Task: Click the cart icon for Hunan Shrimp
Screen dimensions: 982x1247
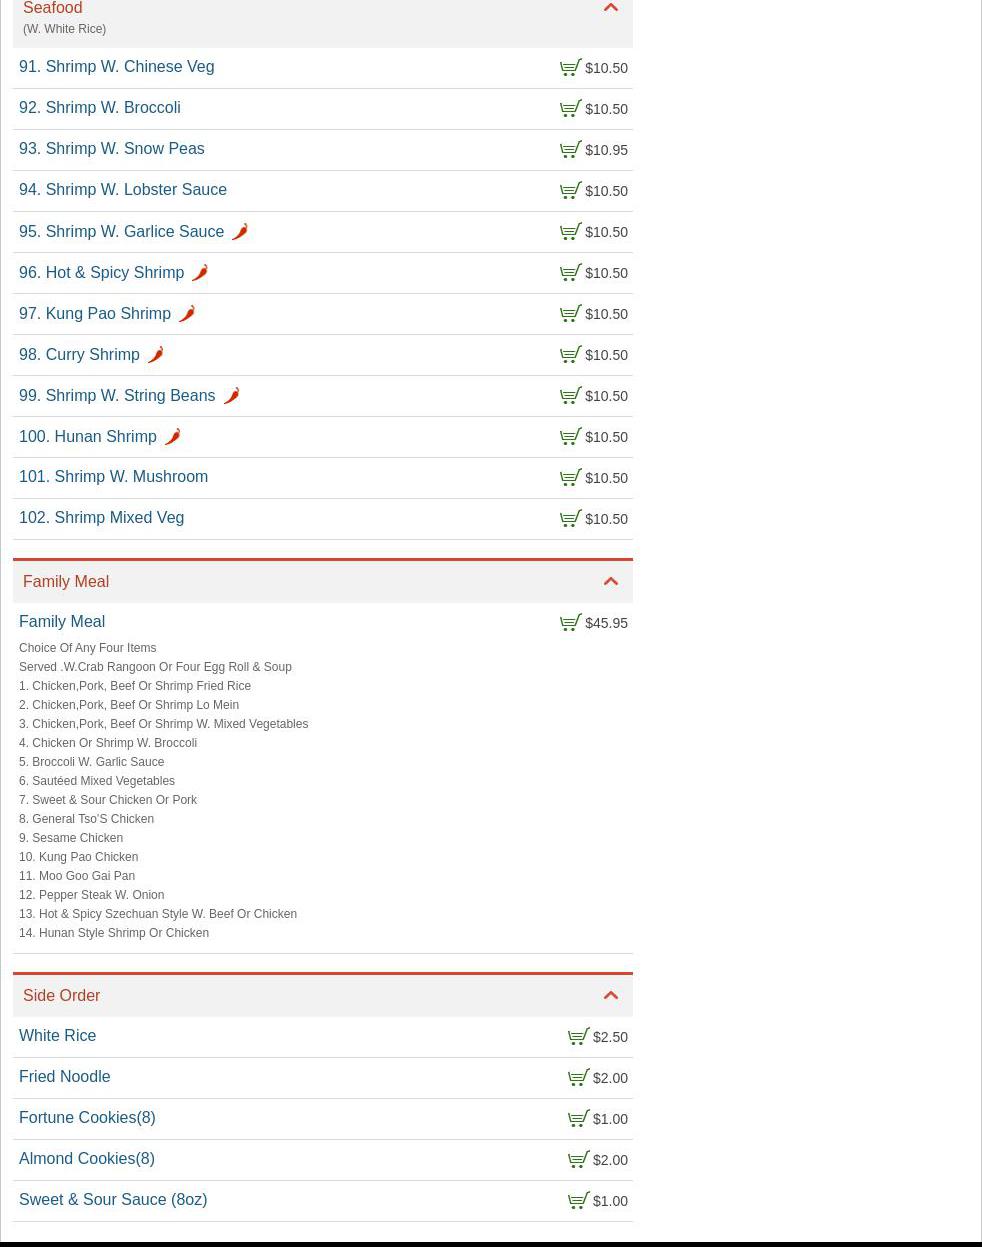Action: click(x=570, y=437)
